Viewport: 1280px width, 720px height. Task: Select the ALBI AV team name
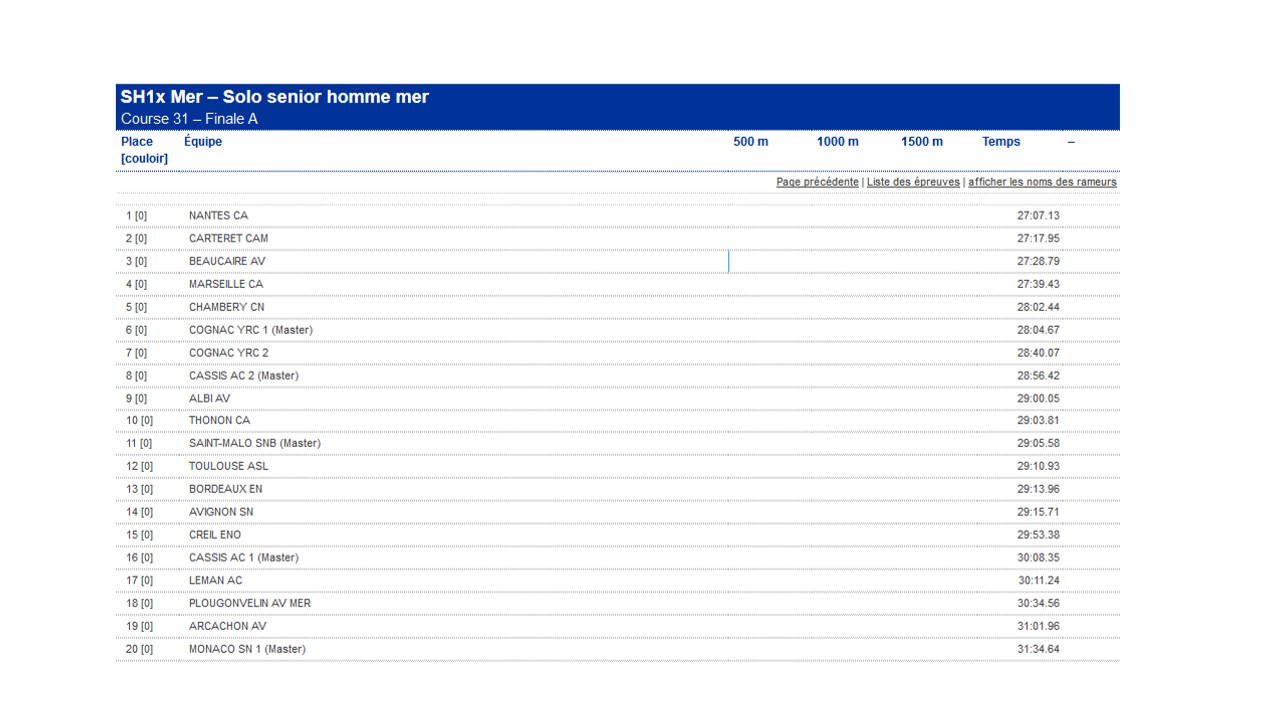tap(209, 399)
